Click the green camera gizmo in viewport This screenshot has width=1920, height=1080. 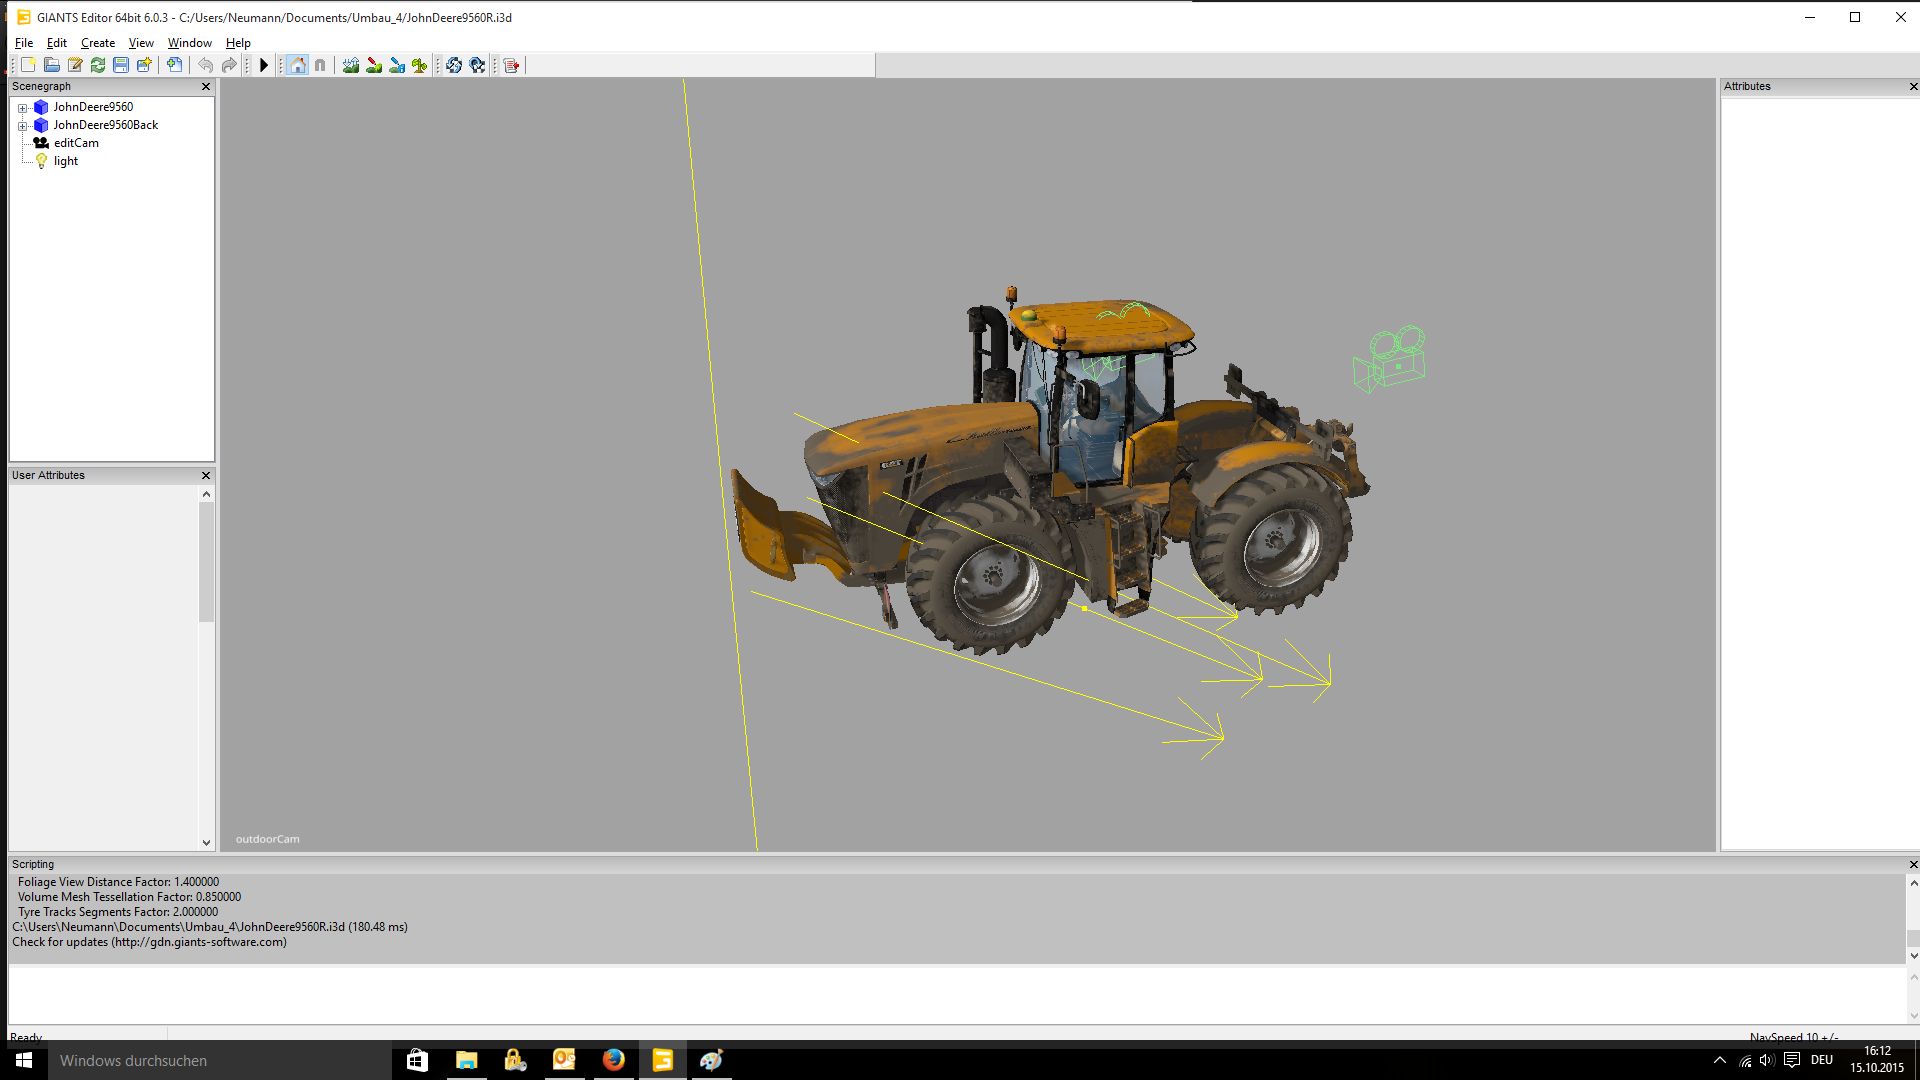(x=1390, y=359)
